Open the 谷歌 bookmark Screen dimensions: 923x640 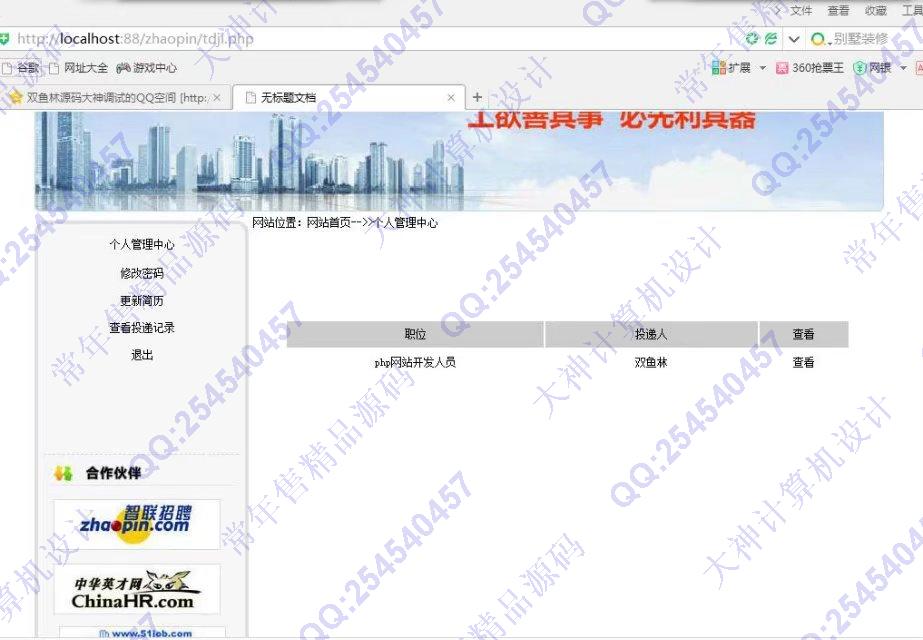pyautogui.click(x=21, y=68)
